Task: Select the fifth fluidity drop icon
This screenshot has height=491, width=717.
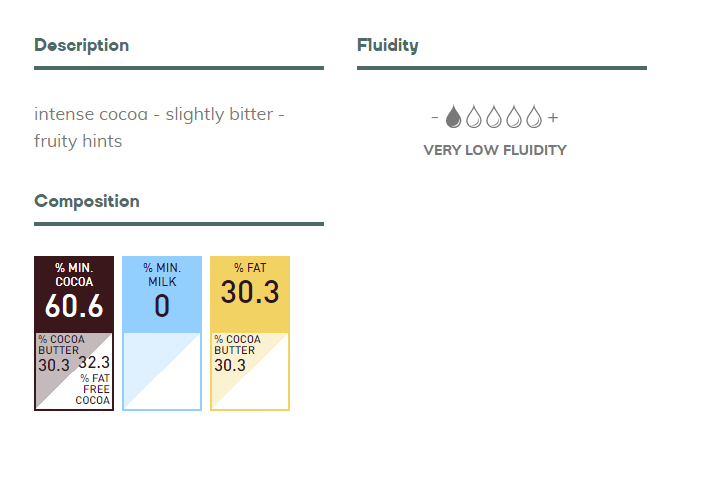Action: (x=534, y=117)
